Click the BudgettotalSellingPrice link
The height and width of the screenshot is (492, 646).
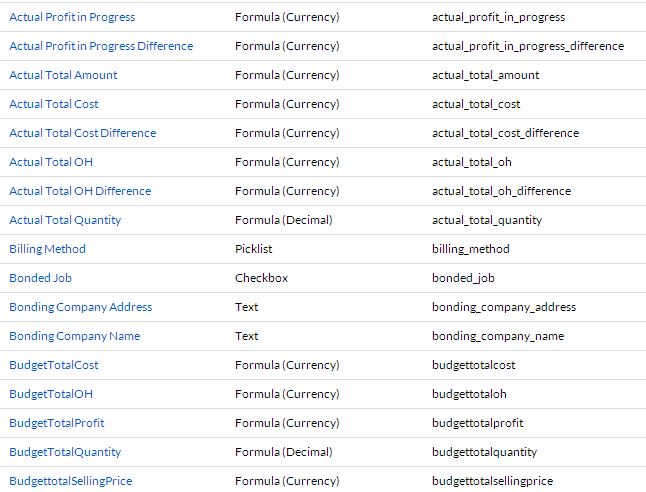point(70,481)
